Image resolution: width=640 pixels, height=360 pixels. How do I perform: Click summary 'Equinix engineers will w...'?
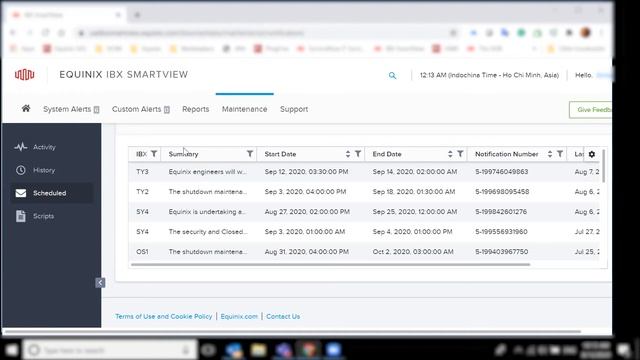pyautogui.click(x=207, y=171)
